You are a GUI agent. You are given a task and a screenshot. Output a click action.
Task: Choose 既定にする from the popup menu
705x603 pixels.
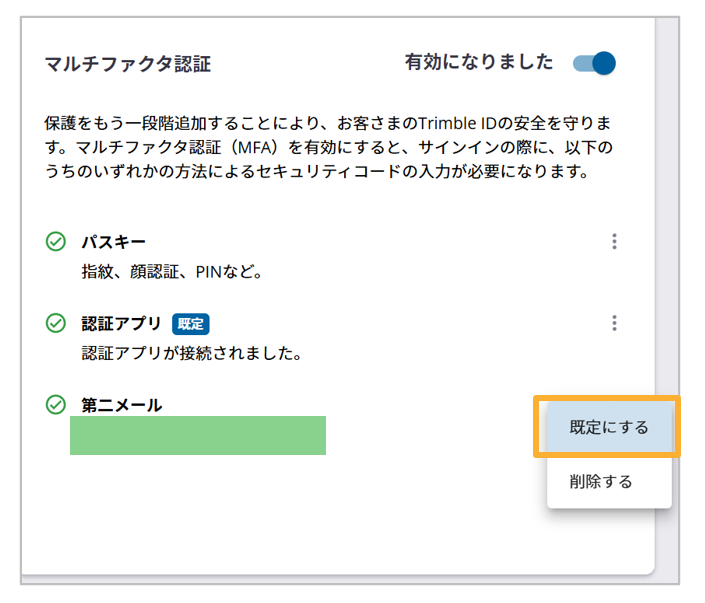point(609,427)
